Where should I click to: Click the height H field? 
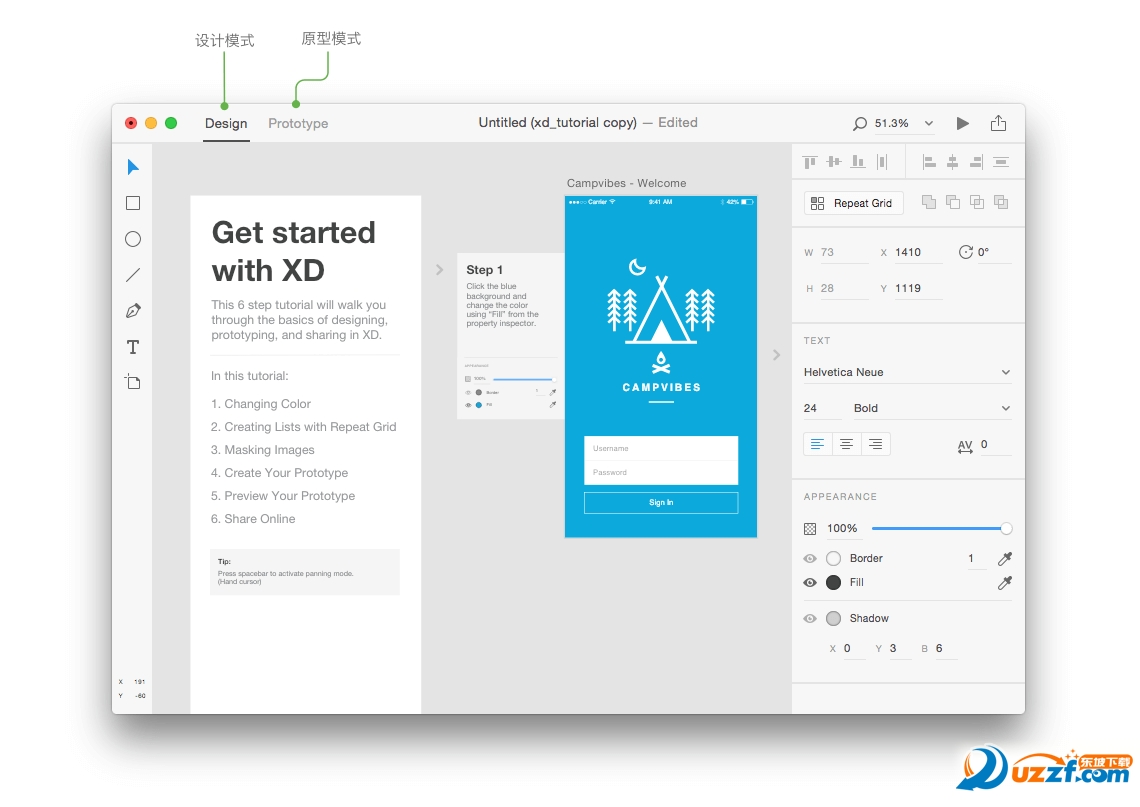tap(843, 289)
